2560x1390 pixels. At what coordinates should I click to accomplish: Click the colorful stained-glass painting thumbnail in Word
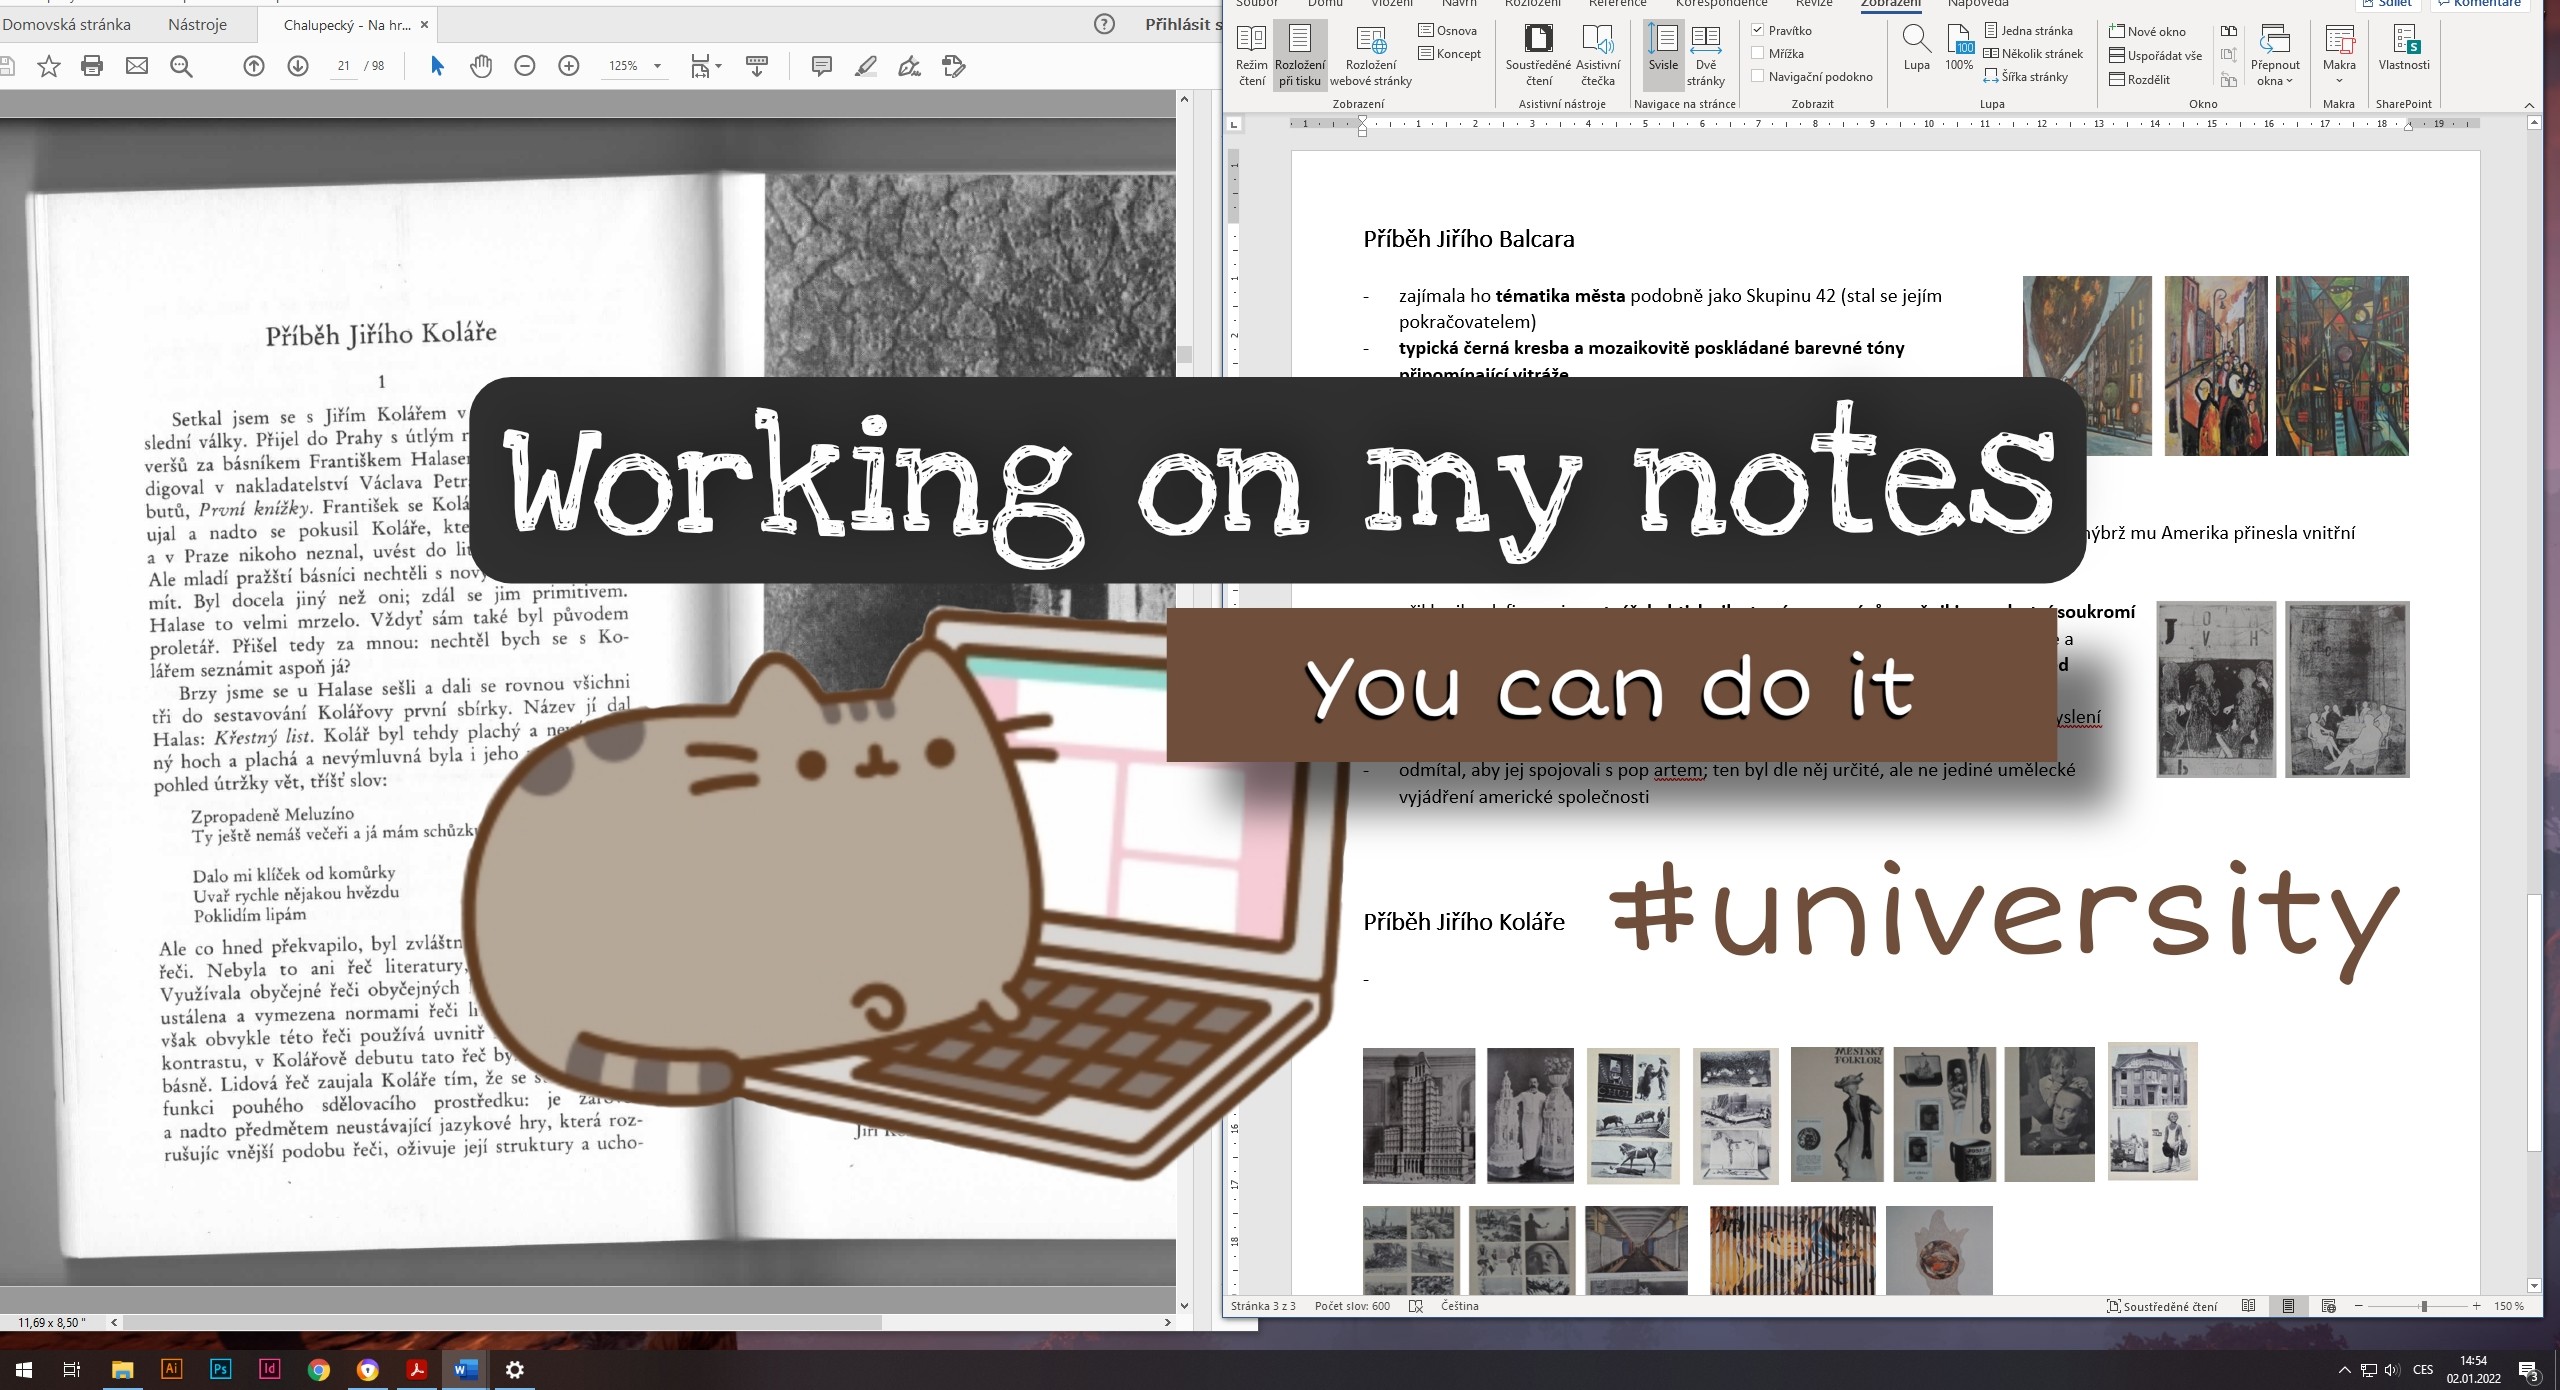click(2342, 366)
